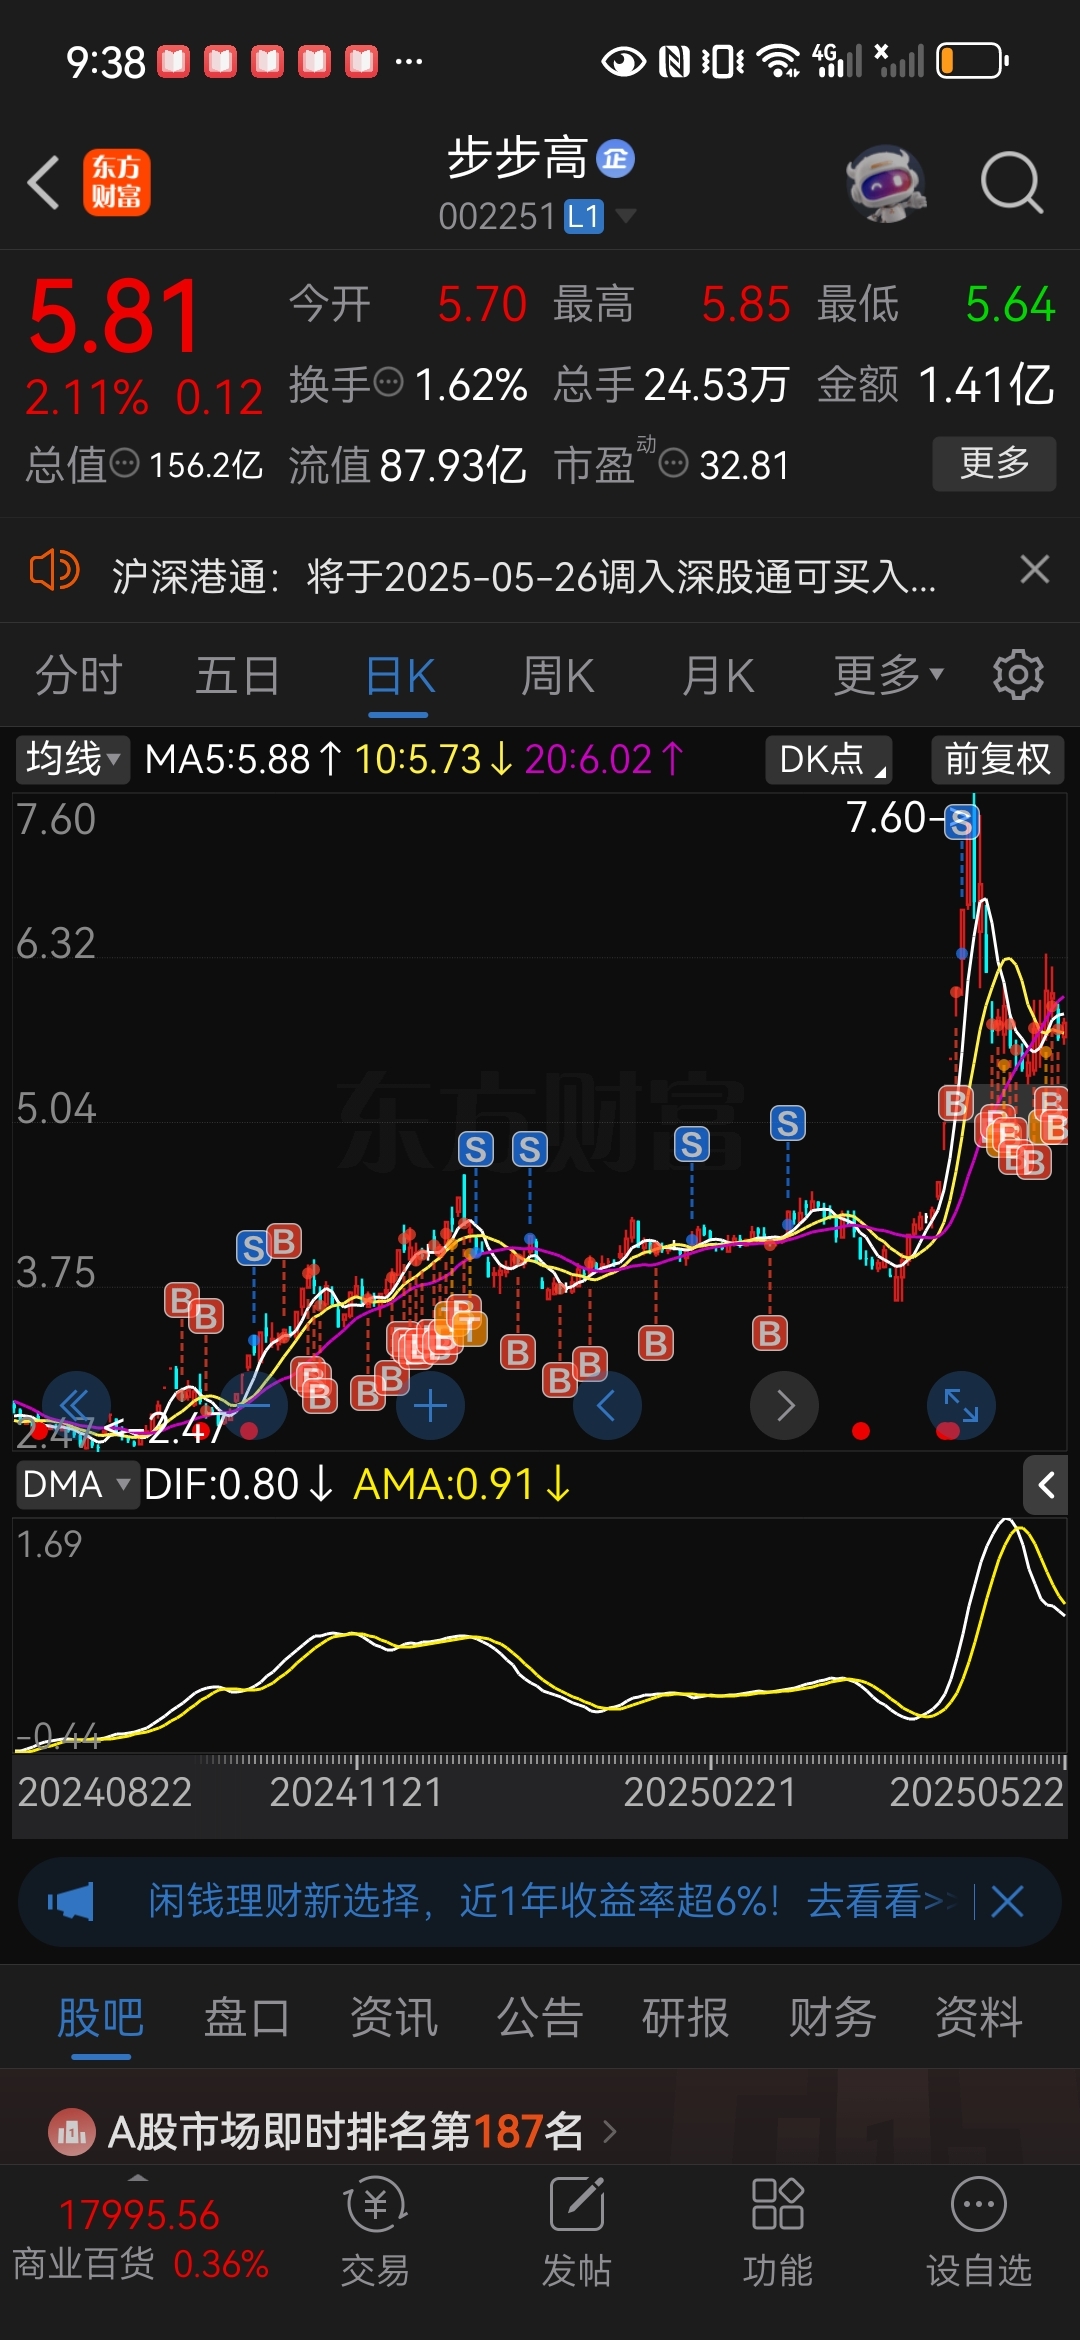
Task: Open 资料 tab
Action: [979, 2017]
